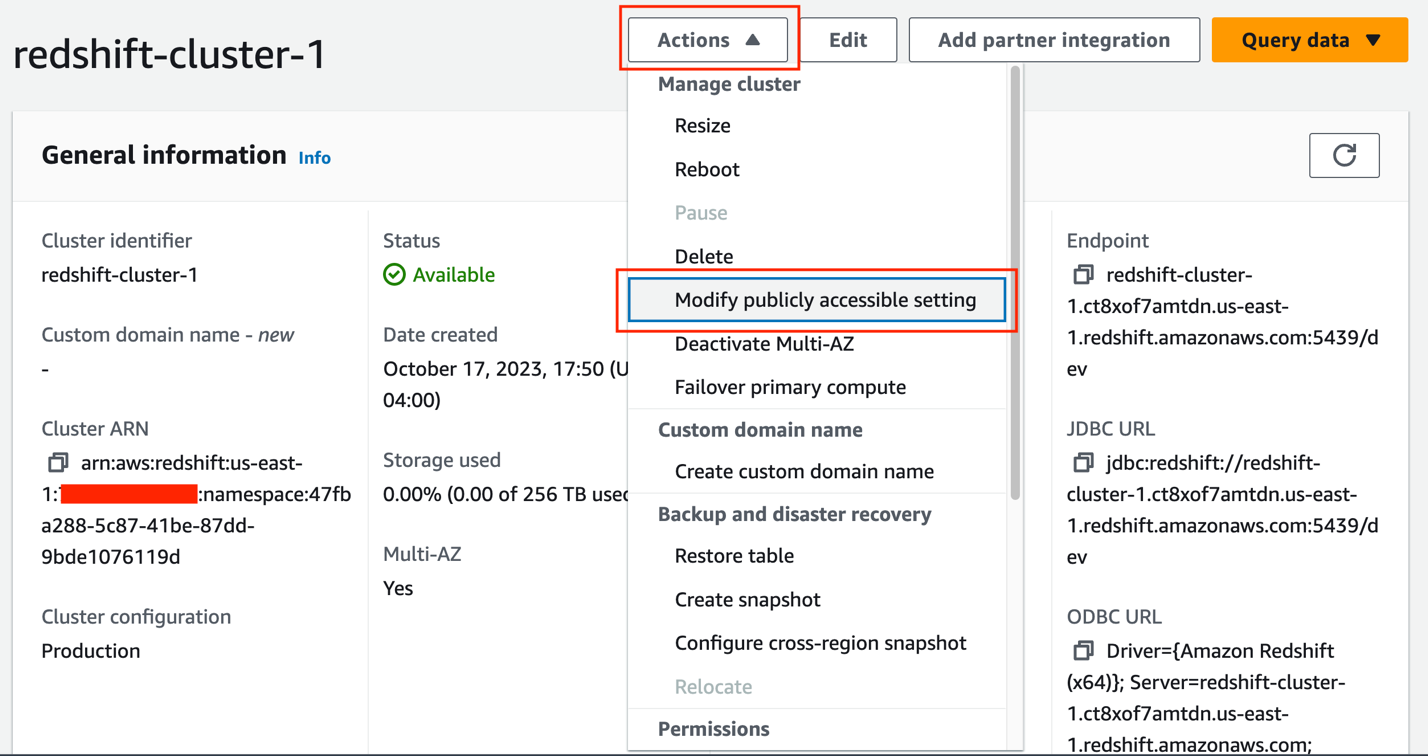Choose Create snapshot from the menu
Viewport: 1428px width, 756px height.
coord(818,600)
